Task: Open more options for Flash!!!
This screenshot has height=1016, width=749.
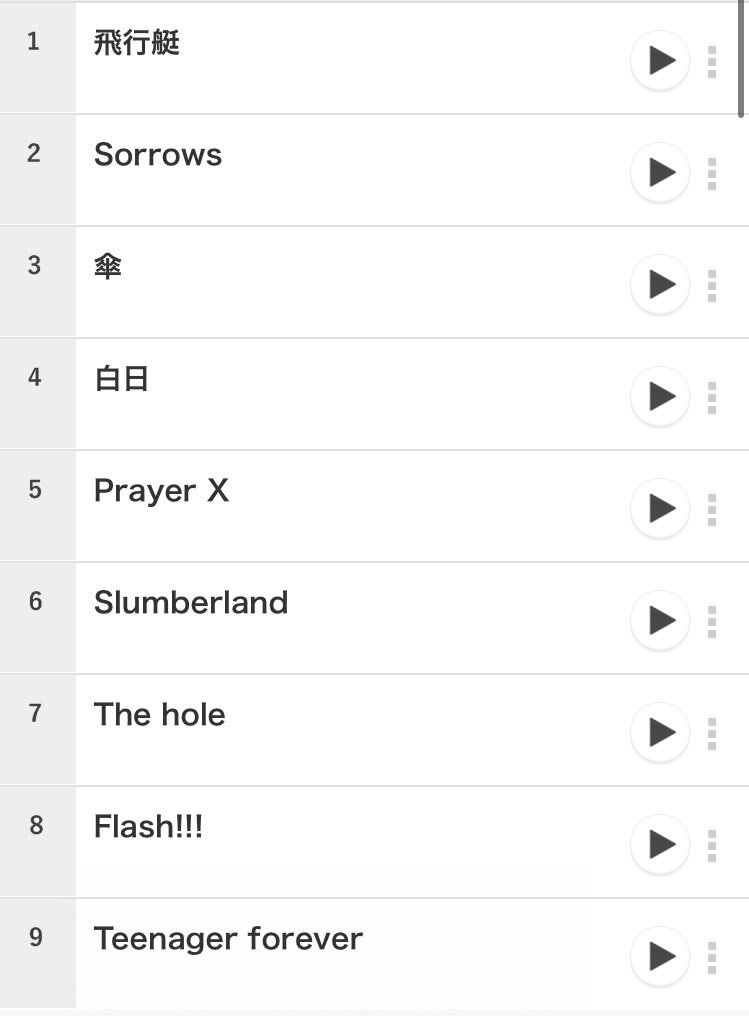Action: click(x=712, y=846)
